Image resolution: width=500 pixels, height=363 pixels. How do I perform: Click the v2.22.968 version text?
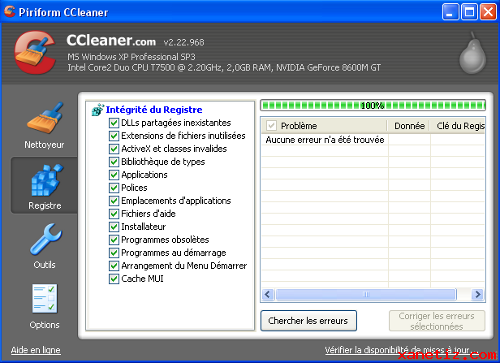(184, 43)
